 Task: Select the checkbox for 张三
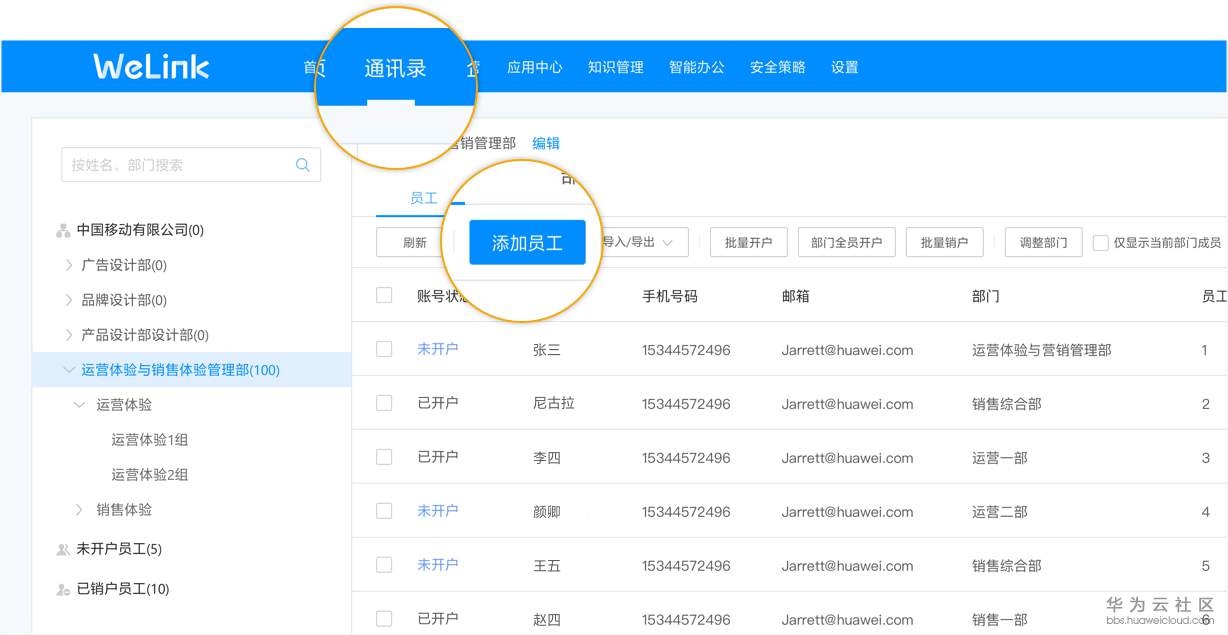pos(384,349)
